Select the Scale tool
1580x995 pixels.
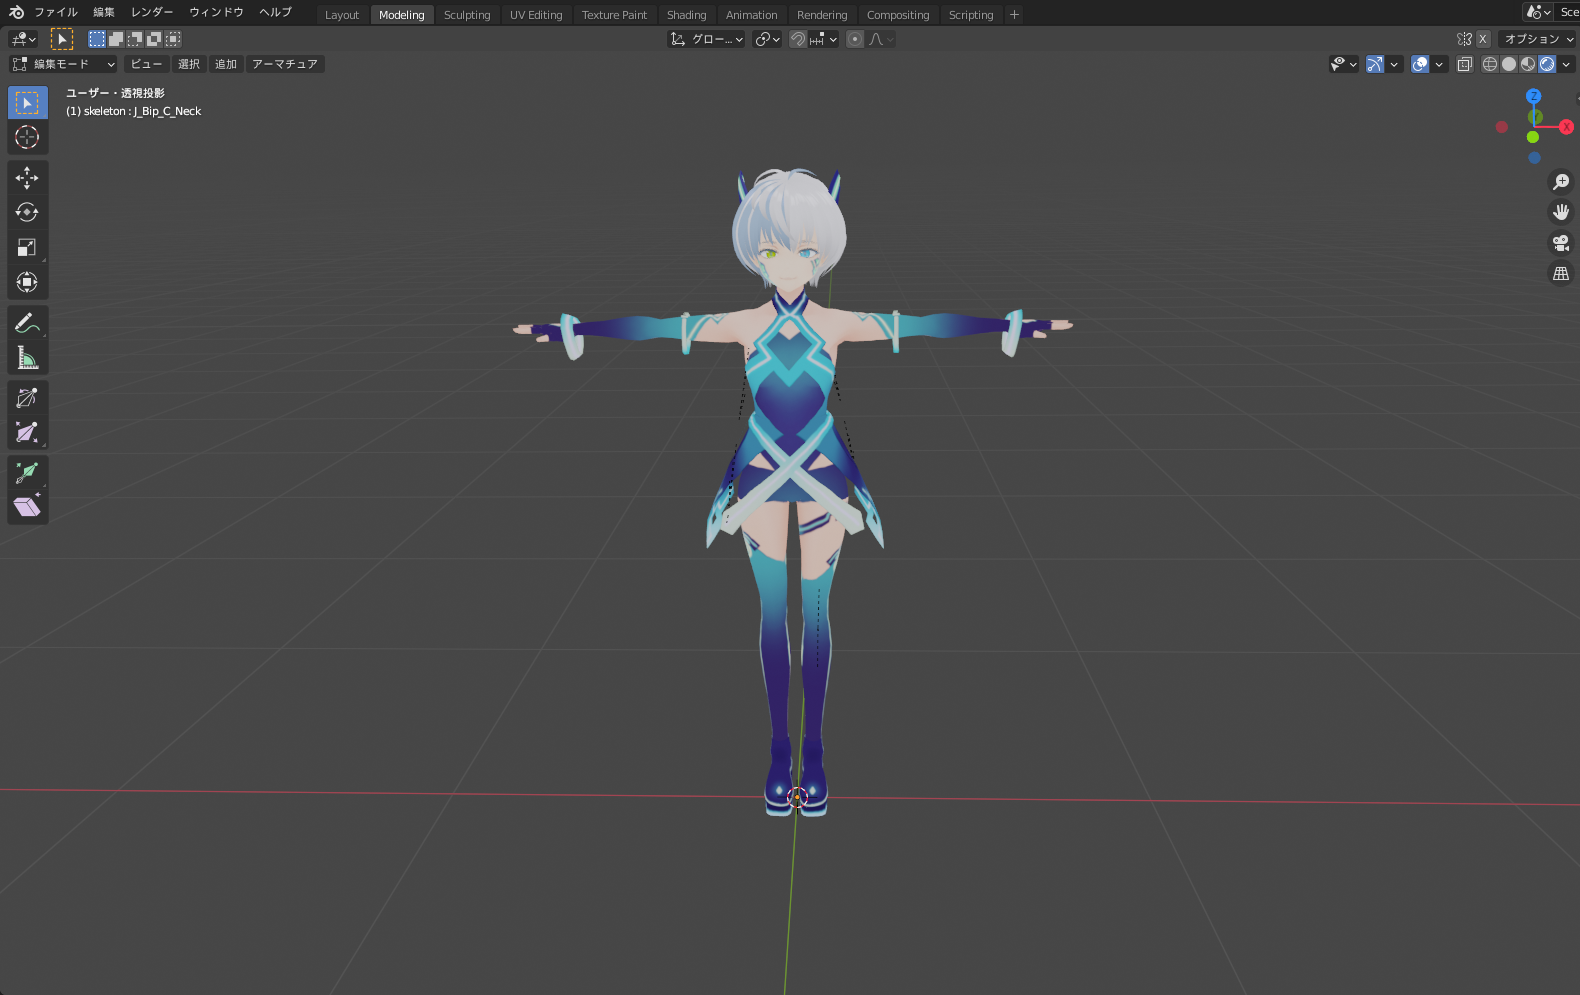click(27, 247)
